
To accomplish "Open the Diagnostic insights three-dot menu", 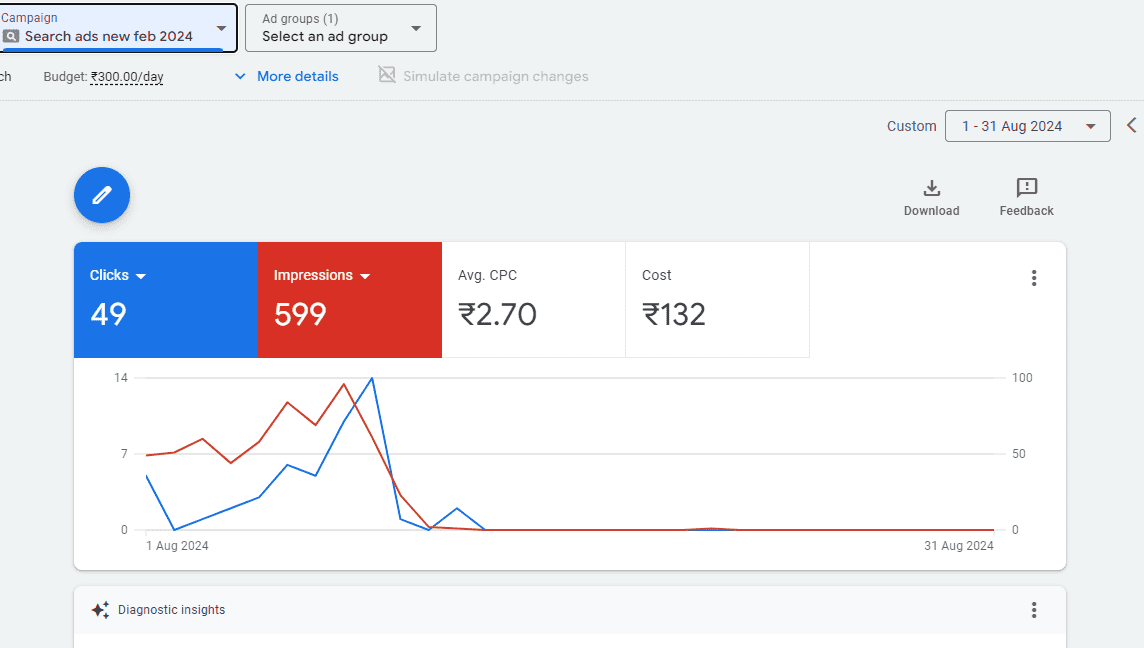I will pyautogui.click(x=1034, y=609).
